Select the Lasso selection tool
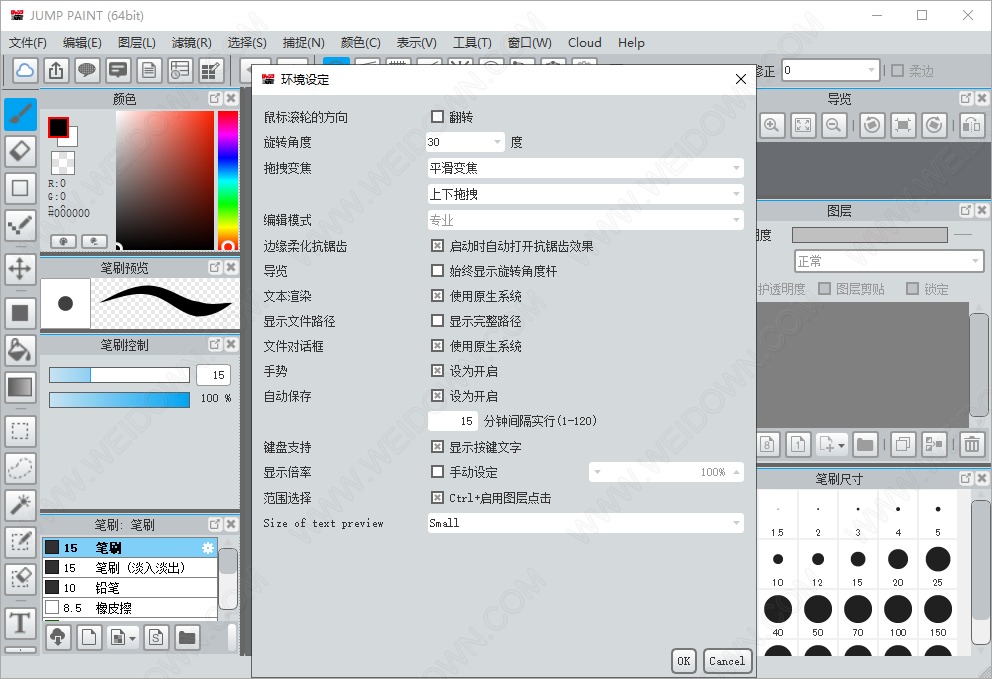The height and width of the screenshot is (679, 992). [x=20, y=468]
